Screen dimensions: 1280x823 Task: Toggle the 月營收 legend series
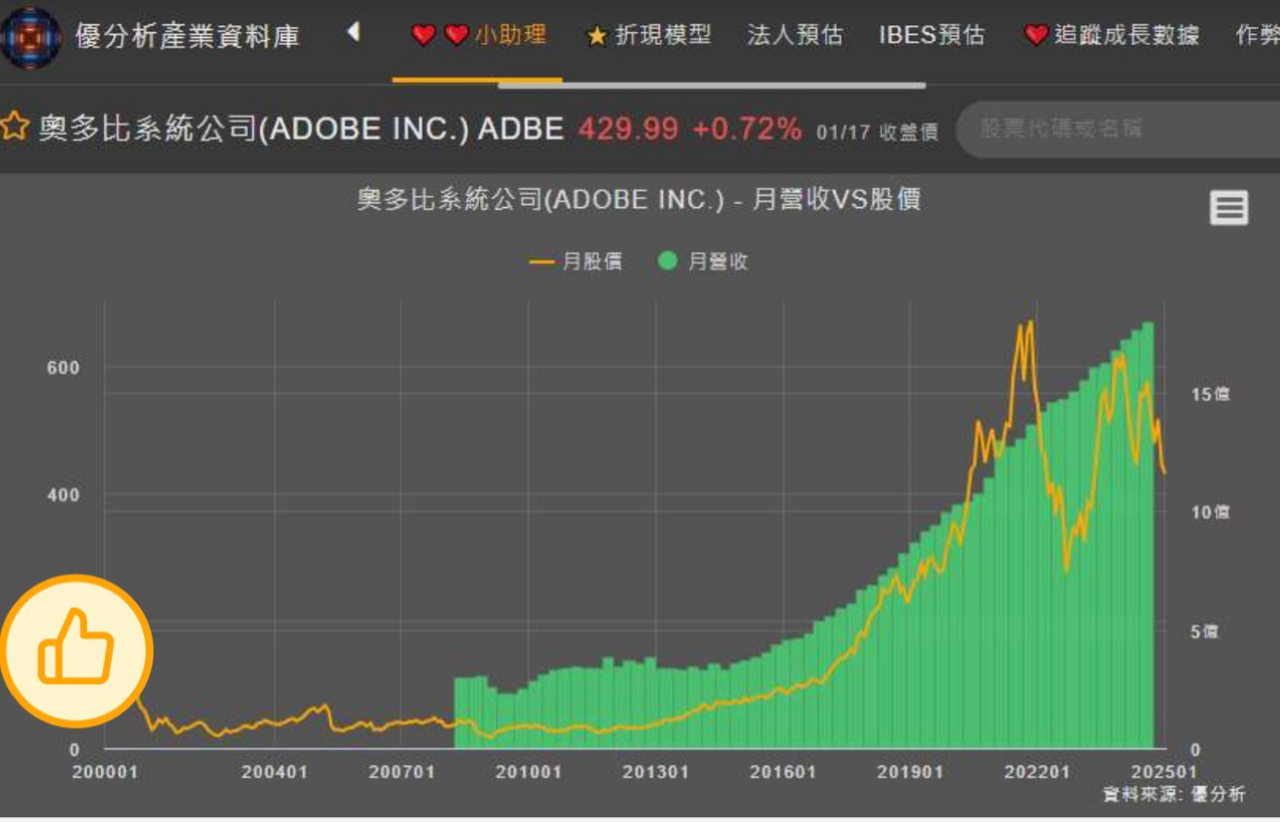pyautogui.click(x=703, y=261)
